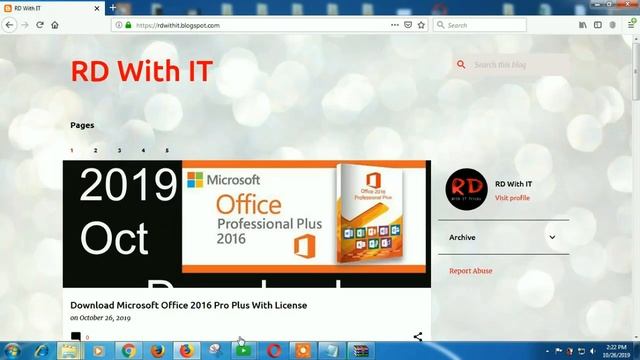
Task: Open the taskbar clock showing 2:22 PM
Action: (x=617, y=351)
